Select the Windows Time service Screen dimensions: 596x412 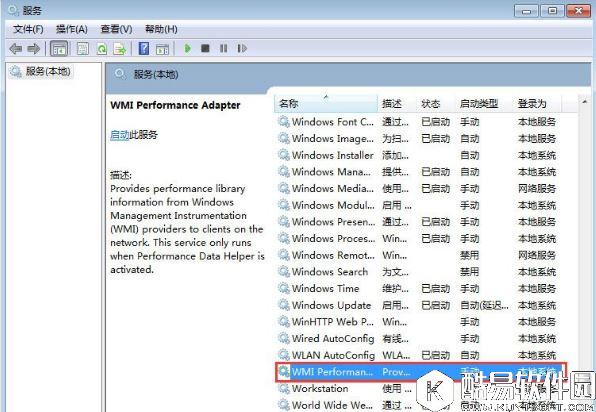[418, 288]
